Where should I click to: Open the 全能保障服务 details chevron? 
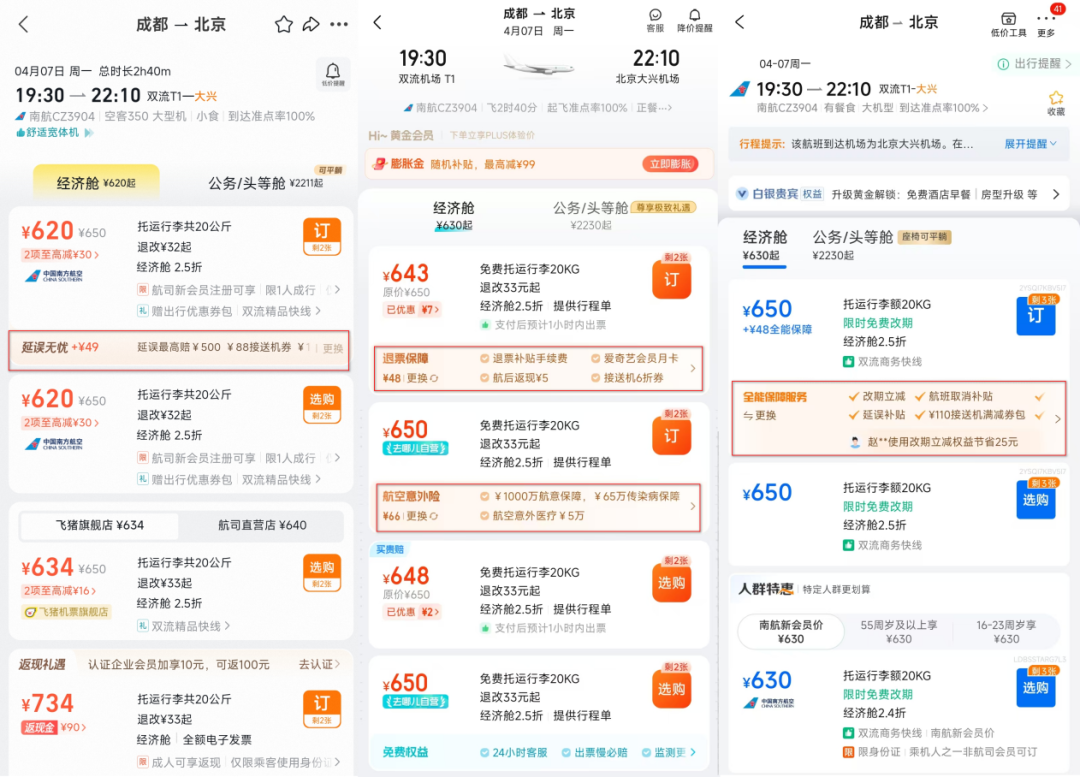click(x=1057, y=418)
